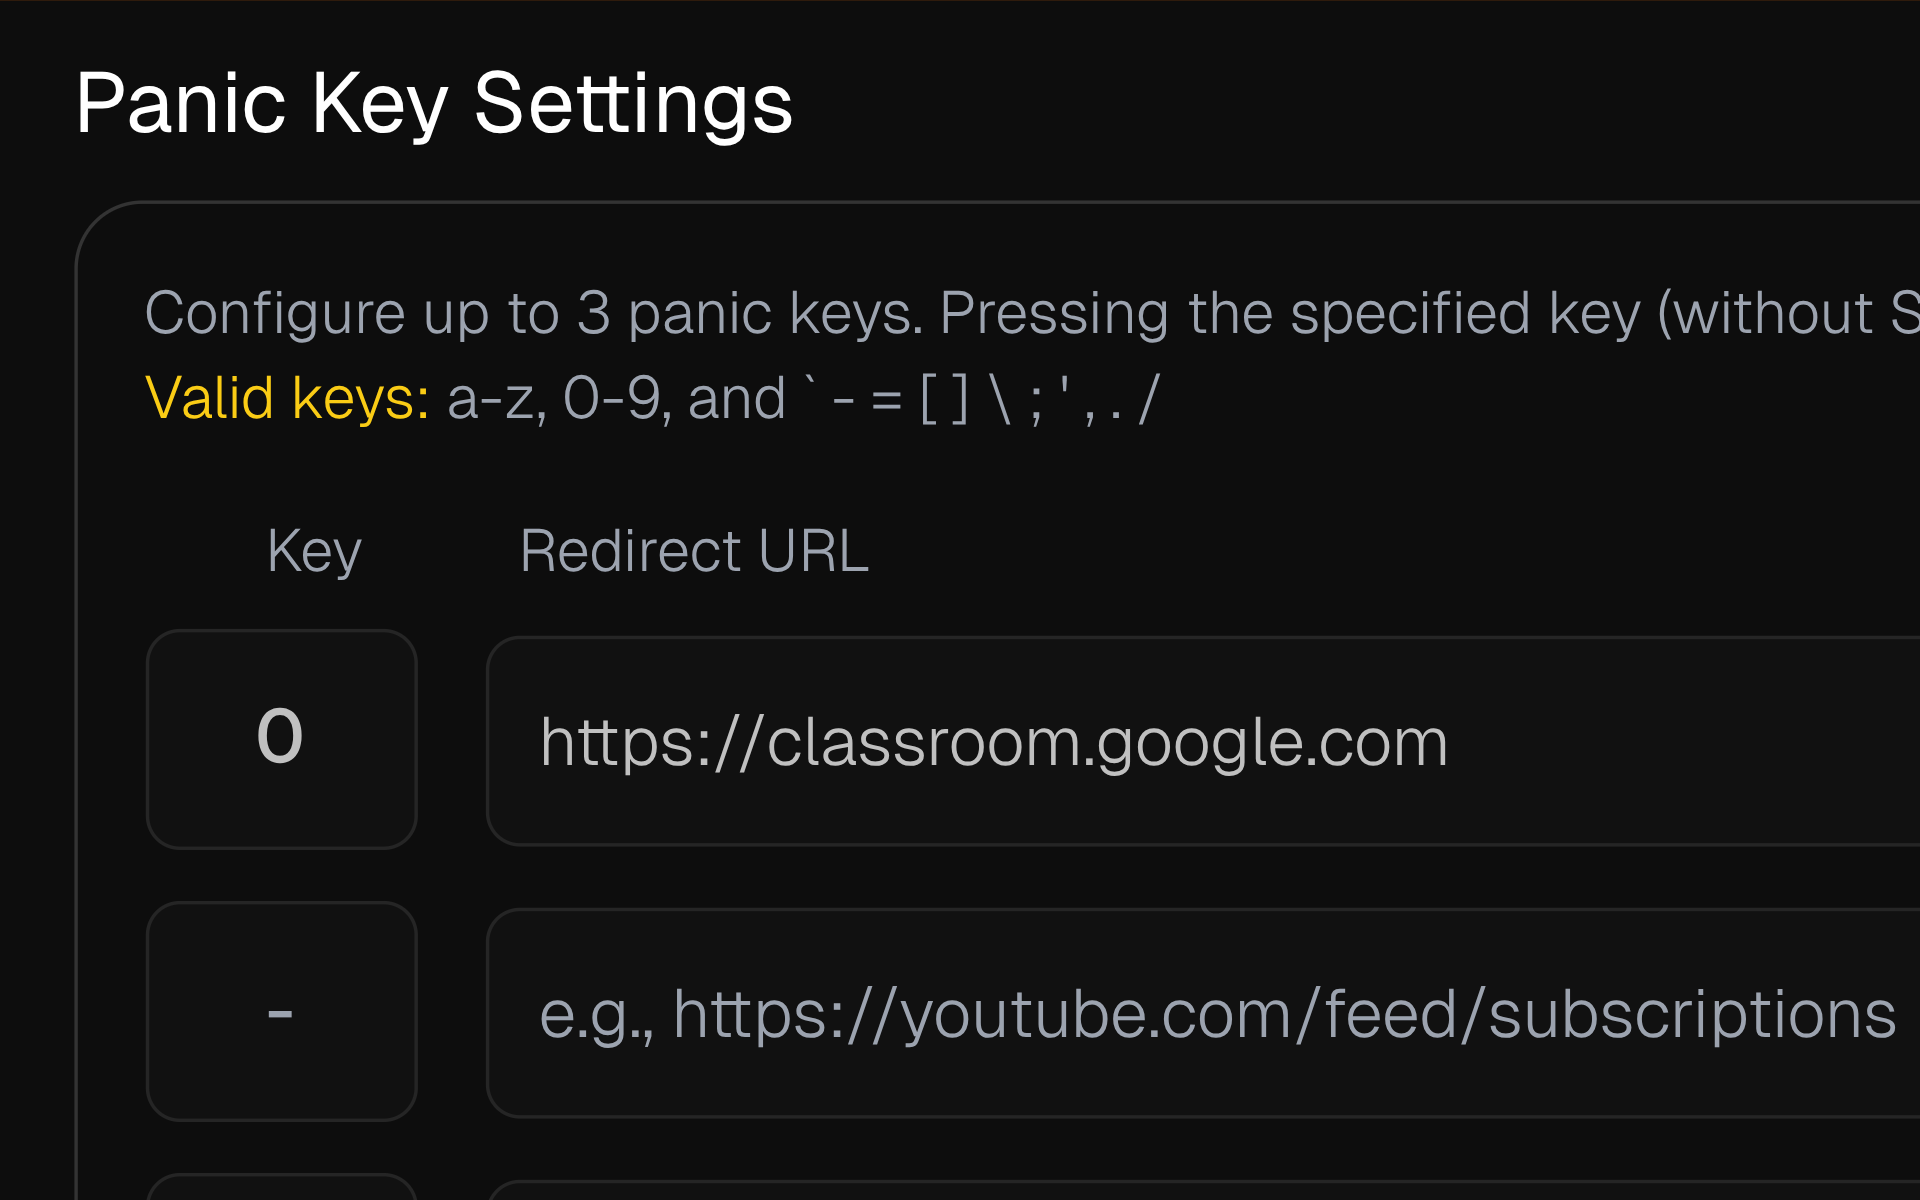This screenshot has width=1920, height=1200.
Task: Click the yellow "Valid keys:" label
Action: click(287, 398)
